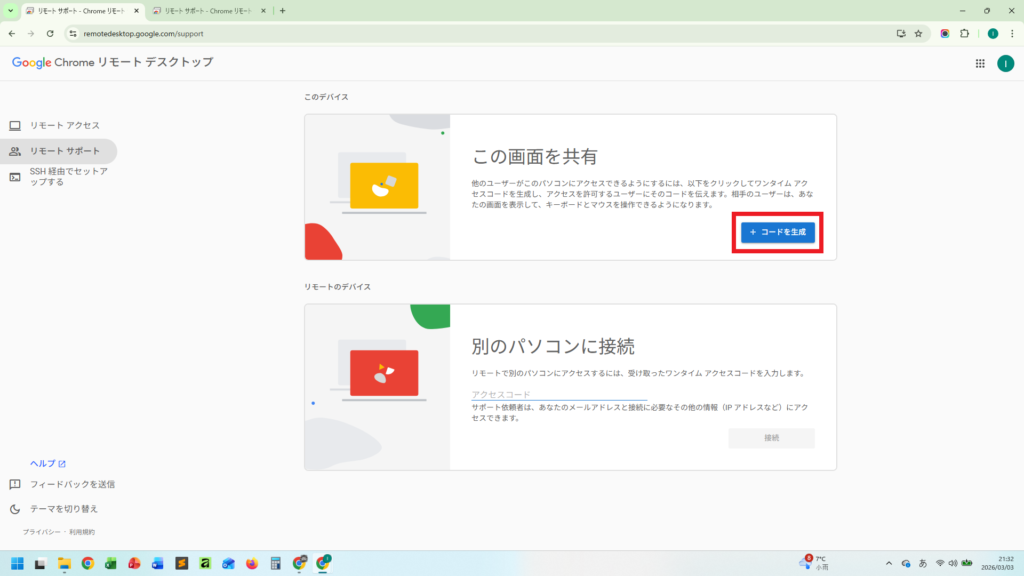
Task: Bookmark this page with the star icon
Action: tap(918, 33)
